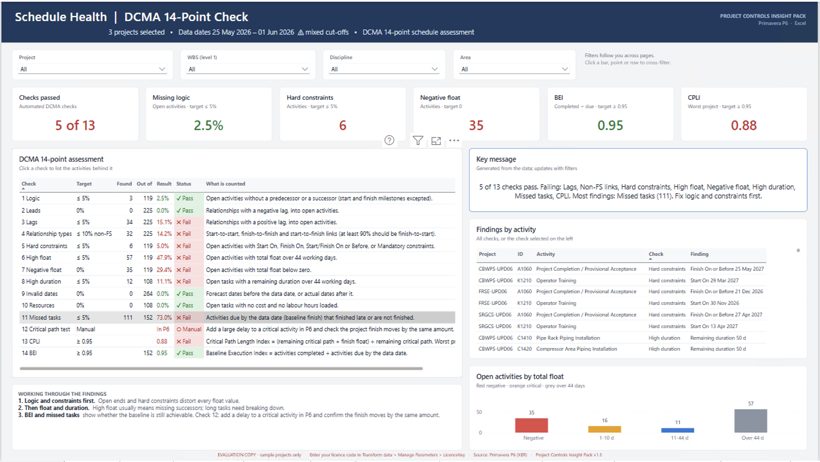Select the 10 Resources row
The height and width of the screenshot is (462, 820).
(237, 305)
